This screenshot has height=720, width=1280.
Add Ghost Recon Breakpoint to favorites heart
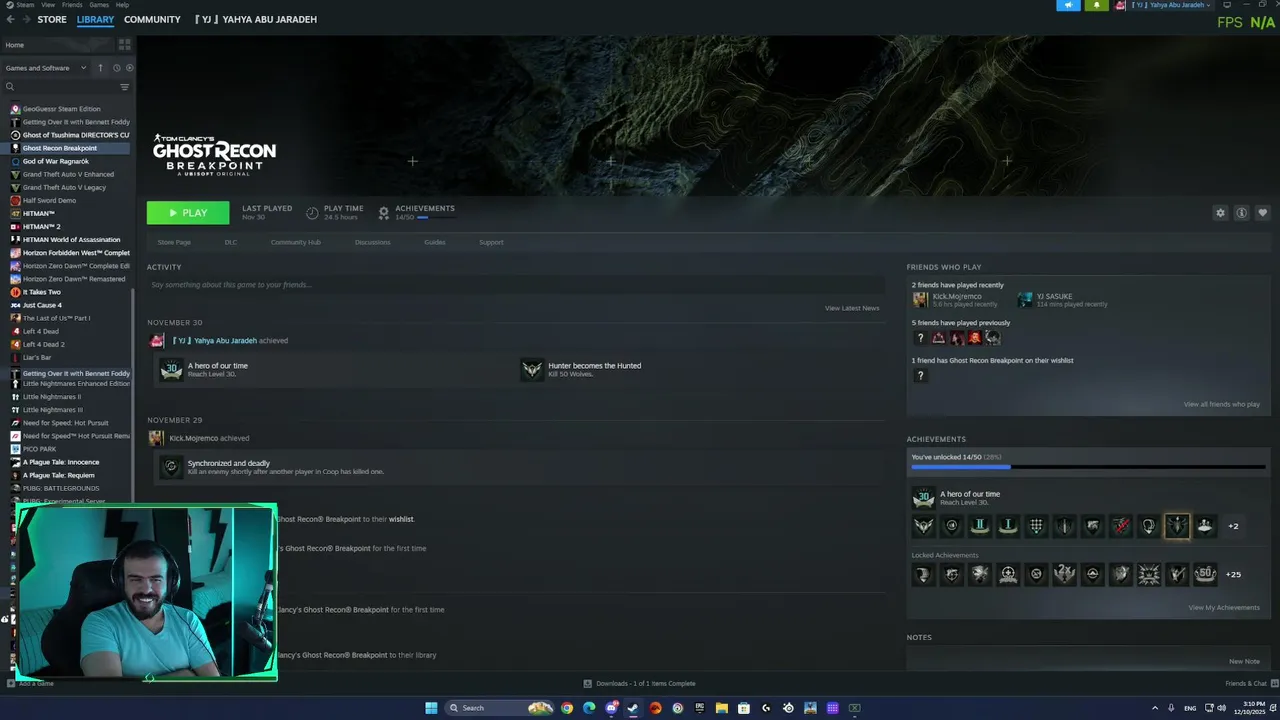pos(1262,213)
